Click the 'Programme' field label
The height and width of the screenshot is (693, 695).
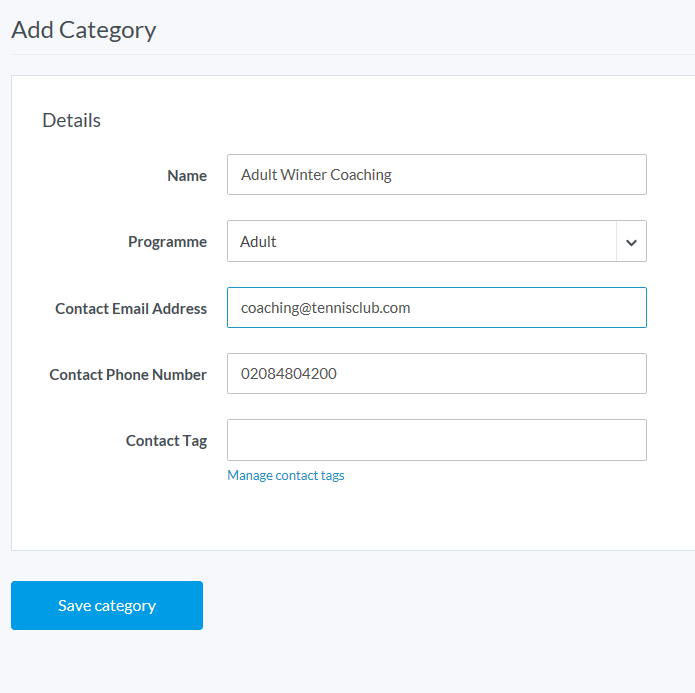[167, 242]
